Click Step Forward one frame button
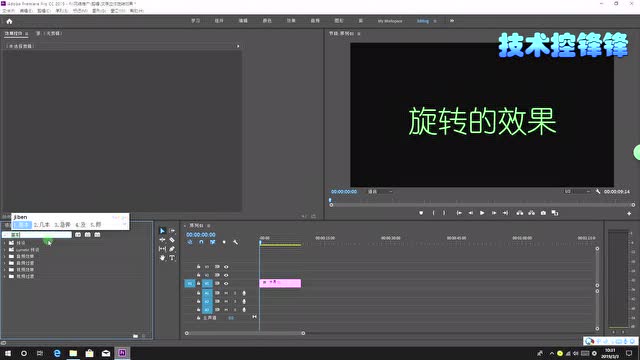This screenshot has width=640, height=360. [x=494, y=213]
